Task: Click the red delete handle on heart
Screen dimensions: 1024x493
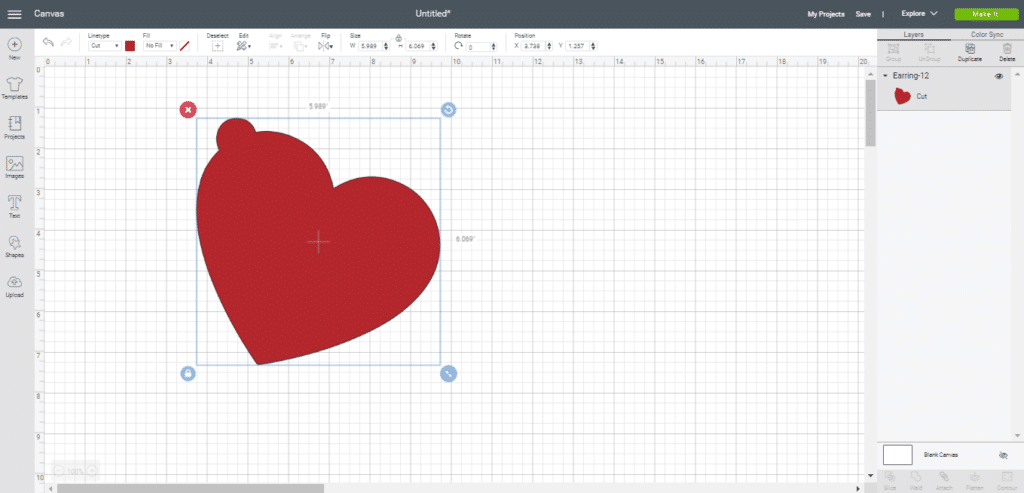Action: click(188, 109)
